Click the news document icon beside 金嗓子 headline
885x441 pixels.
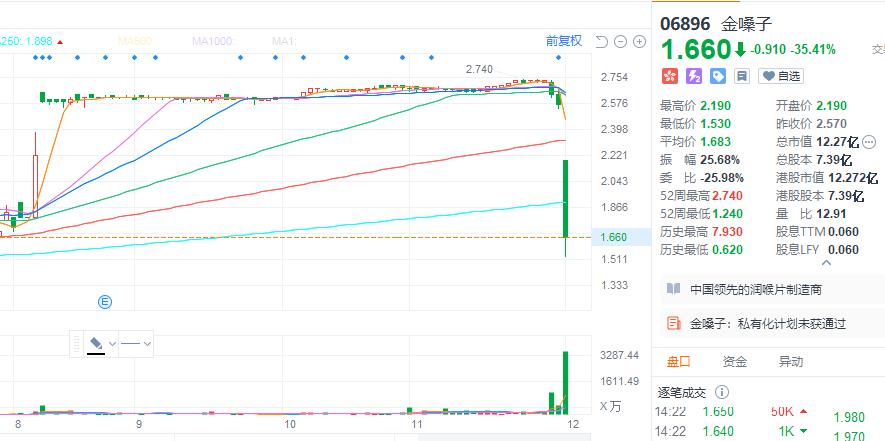click(x=673, y=324)
